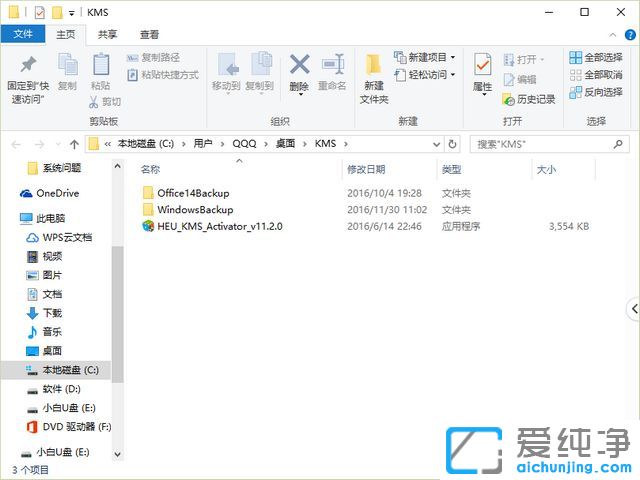This screenshot has width=640, height=480.
Task: Select HEU_KMS_Activator_v11.2.0 file
Action: [x=212, y=226]
